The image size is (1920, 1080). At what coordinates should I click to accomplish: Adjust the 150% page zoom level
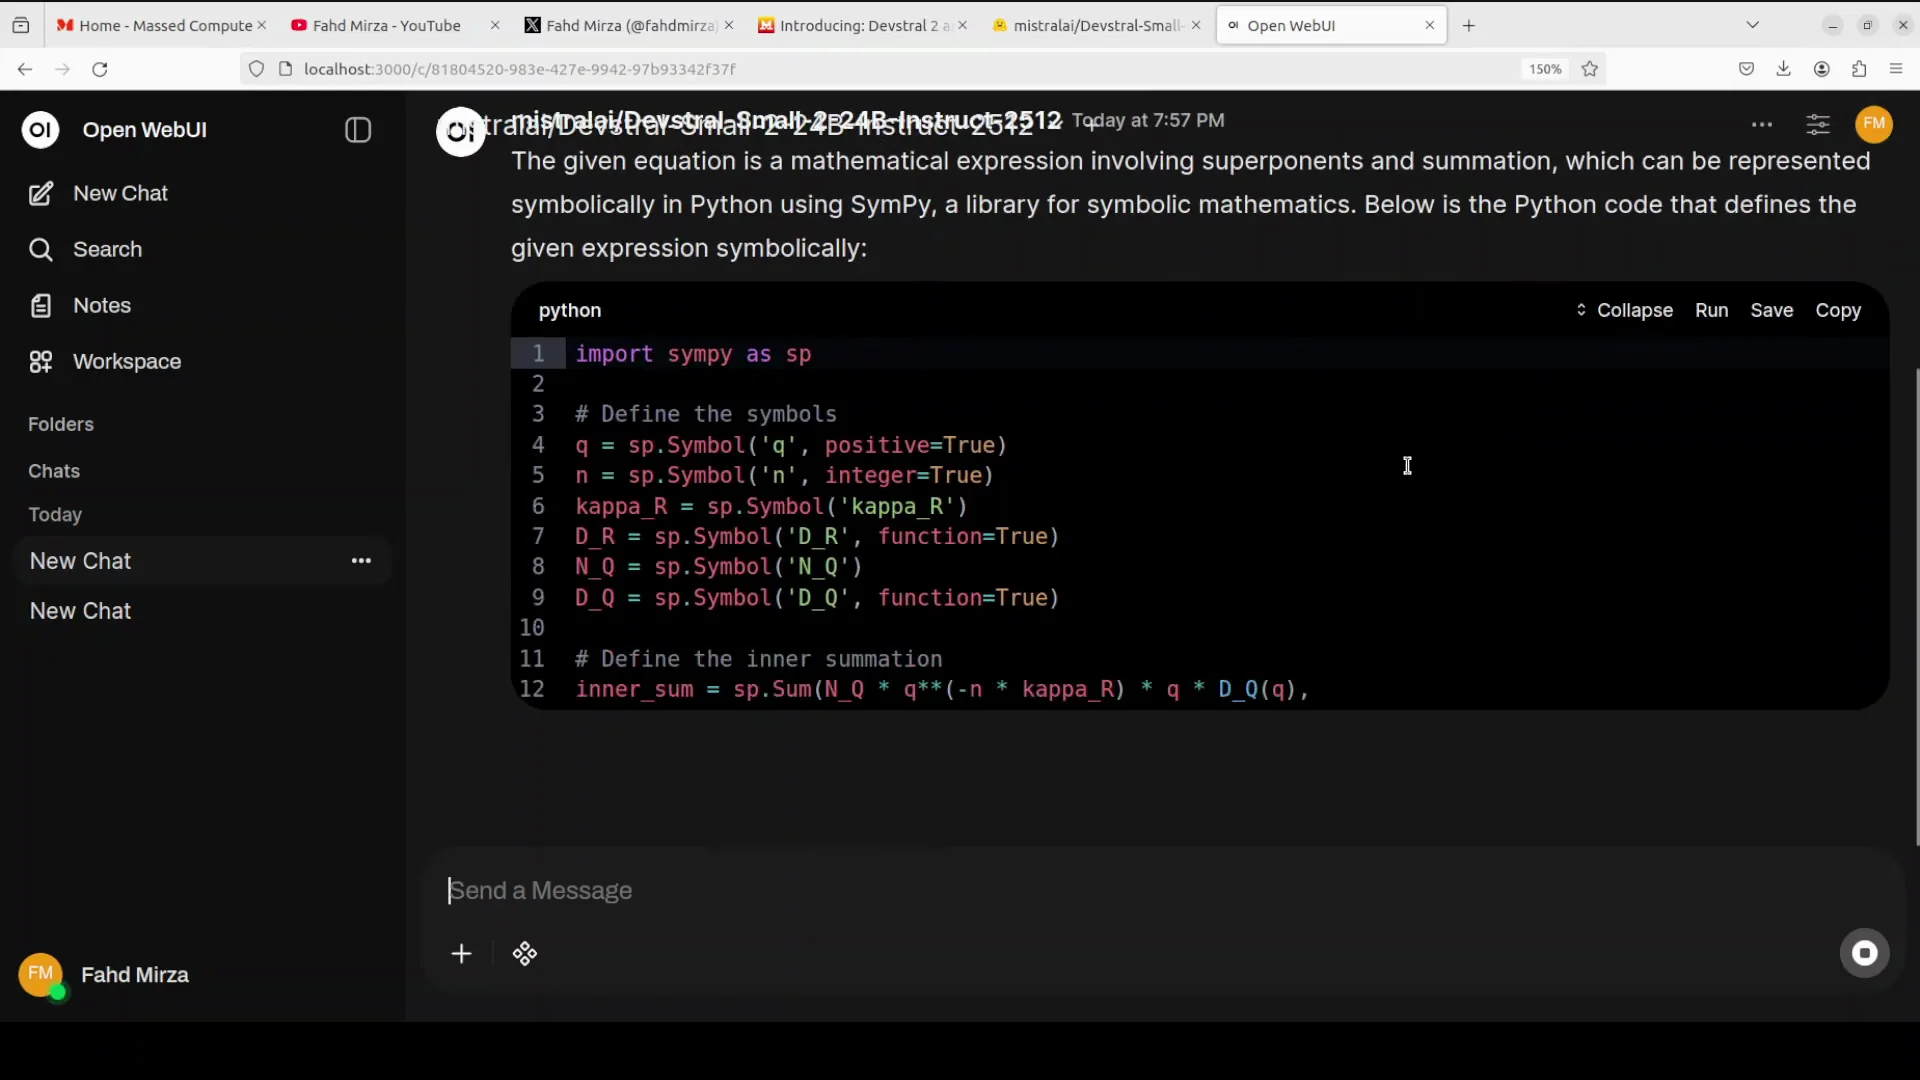point(1544,69)
